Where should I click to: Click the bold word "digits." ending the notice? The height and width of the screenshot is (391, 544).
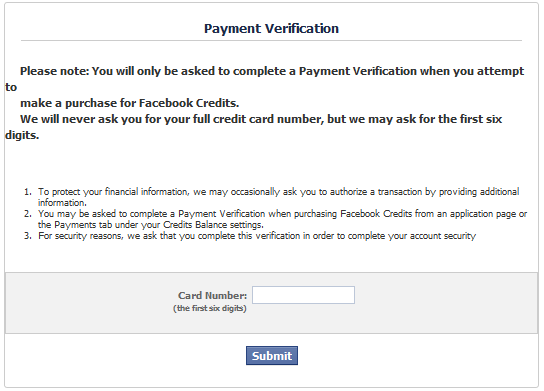tap(22, 135)
